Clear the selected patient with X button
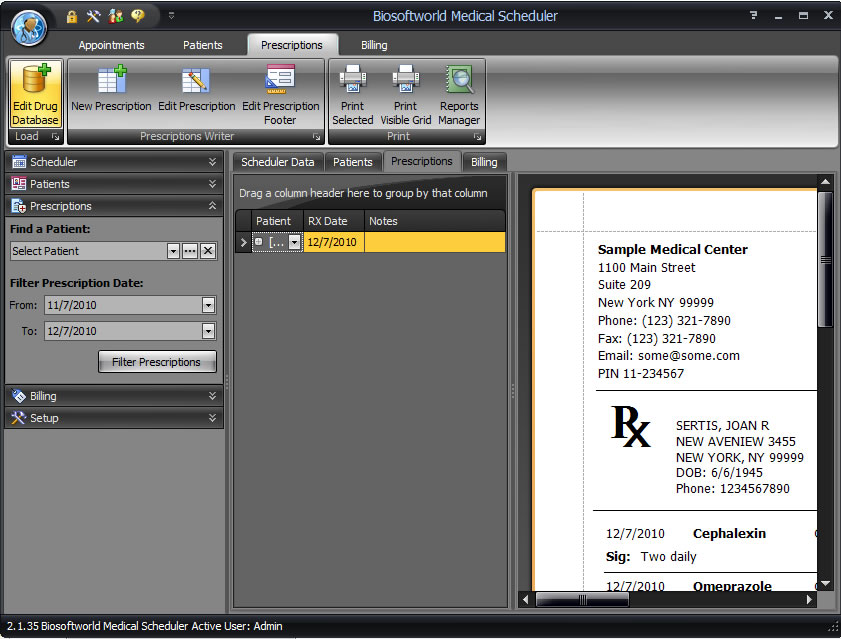Viewport: 841px width, 639px height. tap(208, 251)
